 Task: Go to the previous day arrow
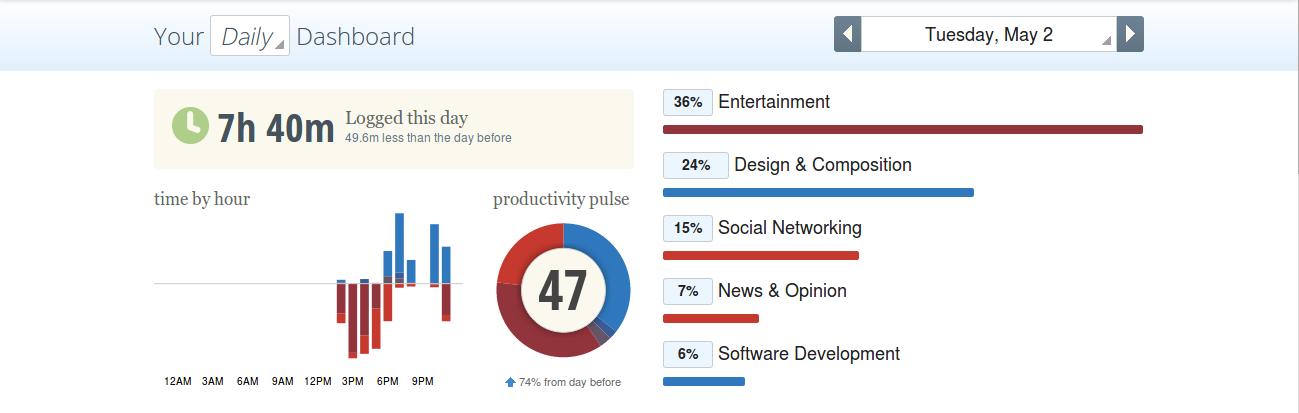(x=847, y=35)
